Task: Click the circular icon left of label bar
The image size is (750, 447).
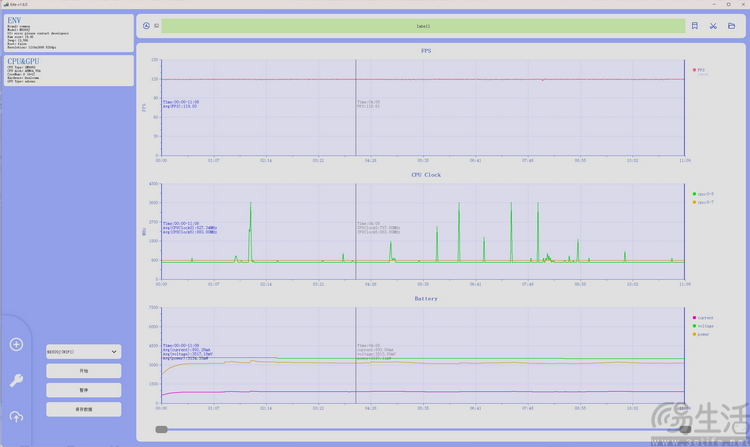Action: tap(146, 26)
